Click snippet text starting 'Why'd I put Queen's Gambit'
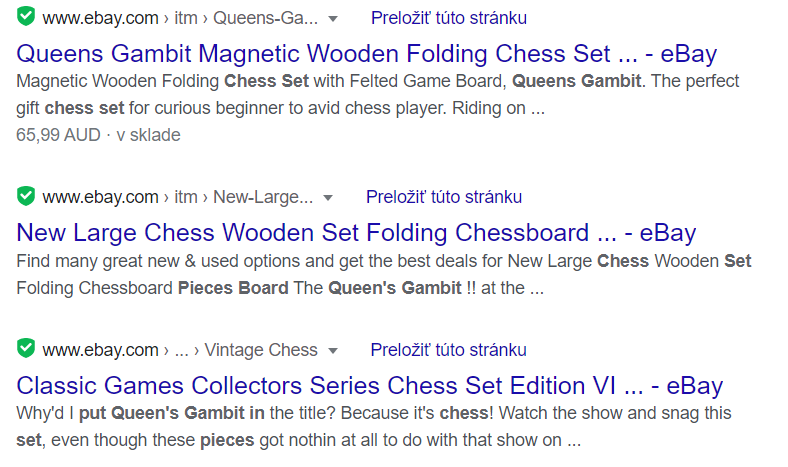Screen dimensions: 788x467 (373, 426)
